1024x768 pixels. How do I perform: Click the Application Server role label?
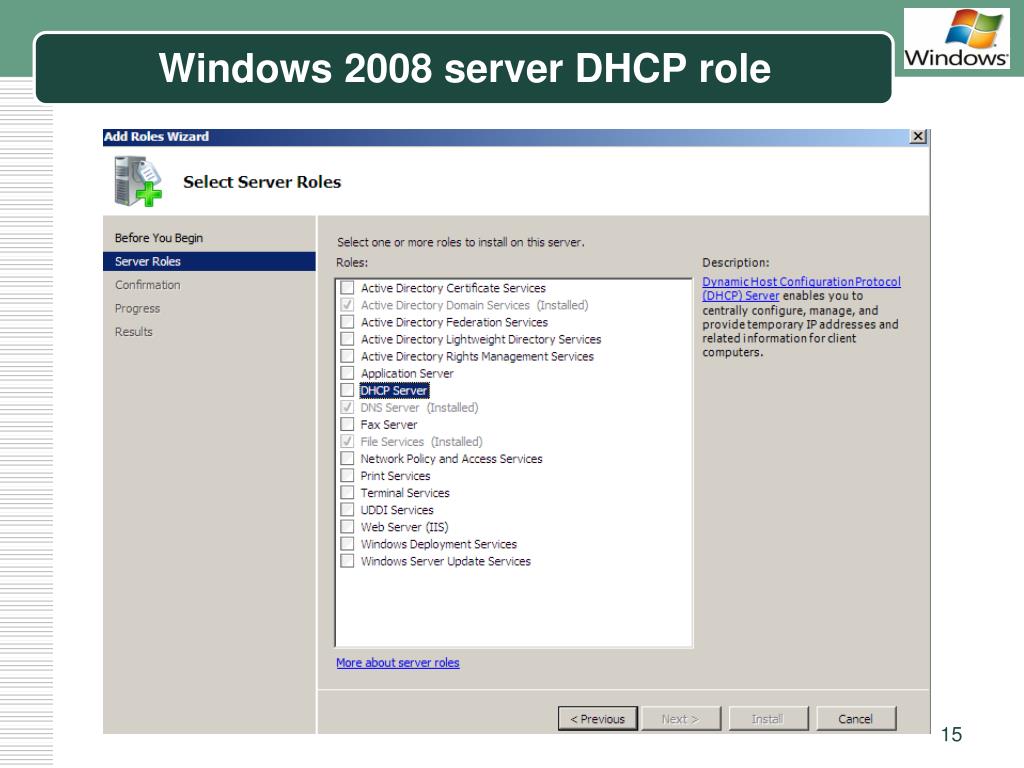407,373
